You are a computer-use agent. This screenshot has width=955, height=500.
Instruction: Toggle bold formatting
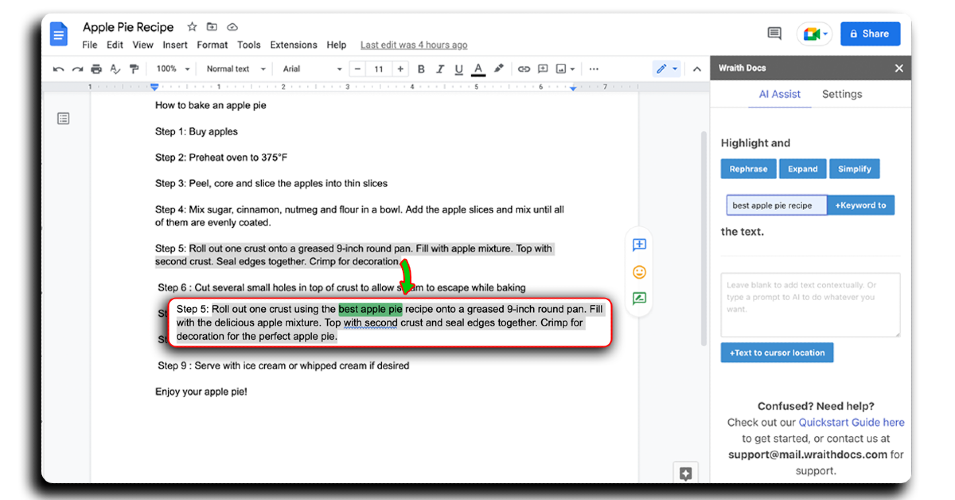(x=421, y=69)
